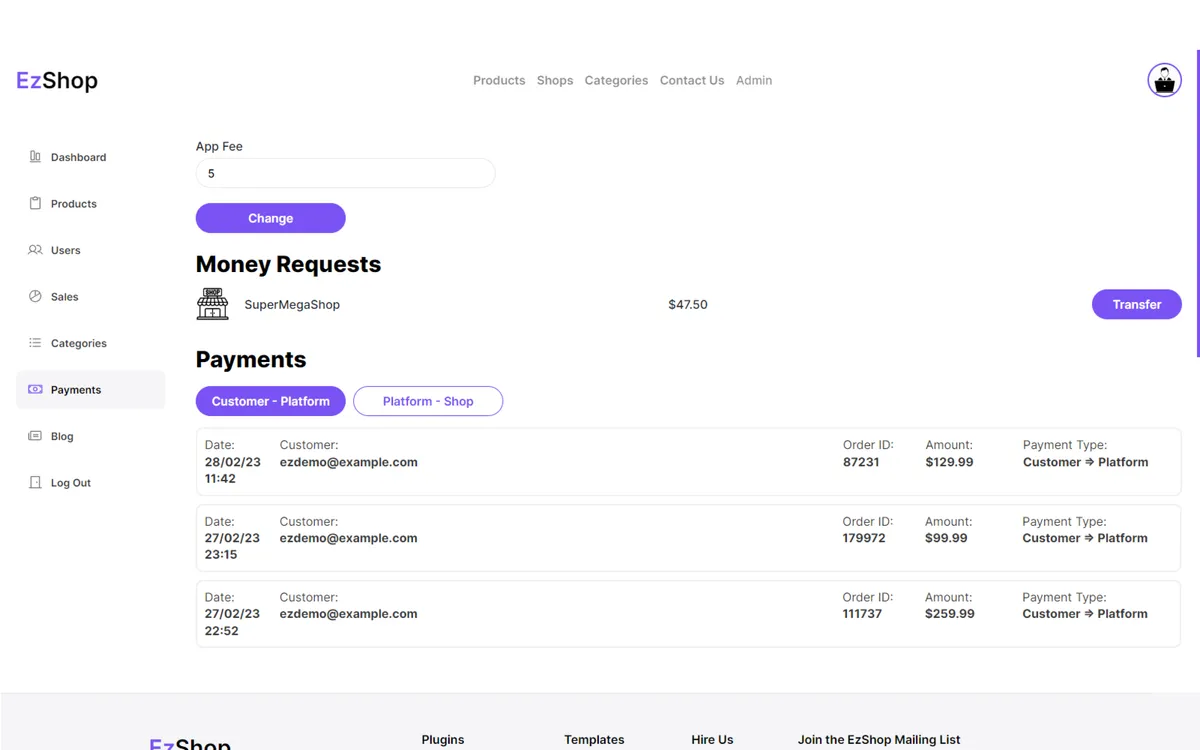Screen dimensions: 1200x750
Task: Click the $99.99 payment amount
Action: 946,538
